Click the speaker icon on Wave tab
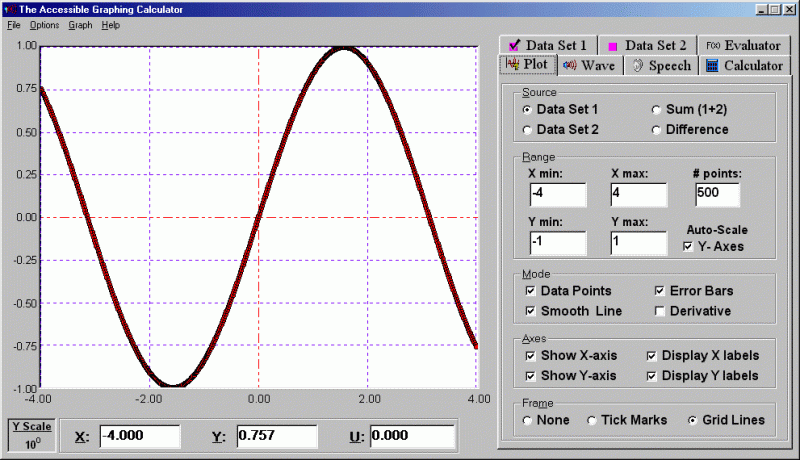 (570, 65)
